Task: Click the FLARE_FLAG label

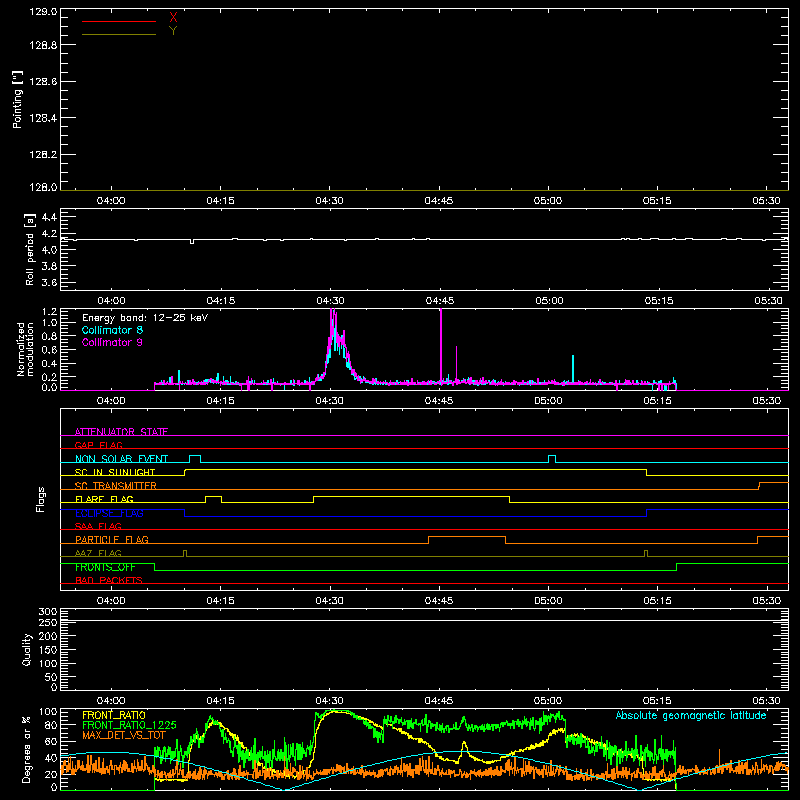Action: (x=104, y=499)
